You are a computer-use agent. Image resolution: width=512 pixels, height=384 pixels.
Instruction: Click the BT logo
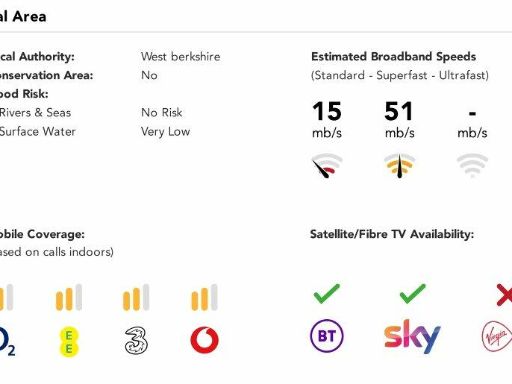[327, 336]
